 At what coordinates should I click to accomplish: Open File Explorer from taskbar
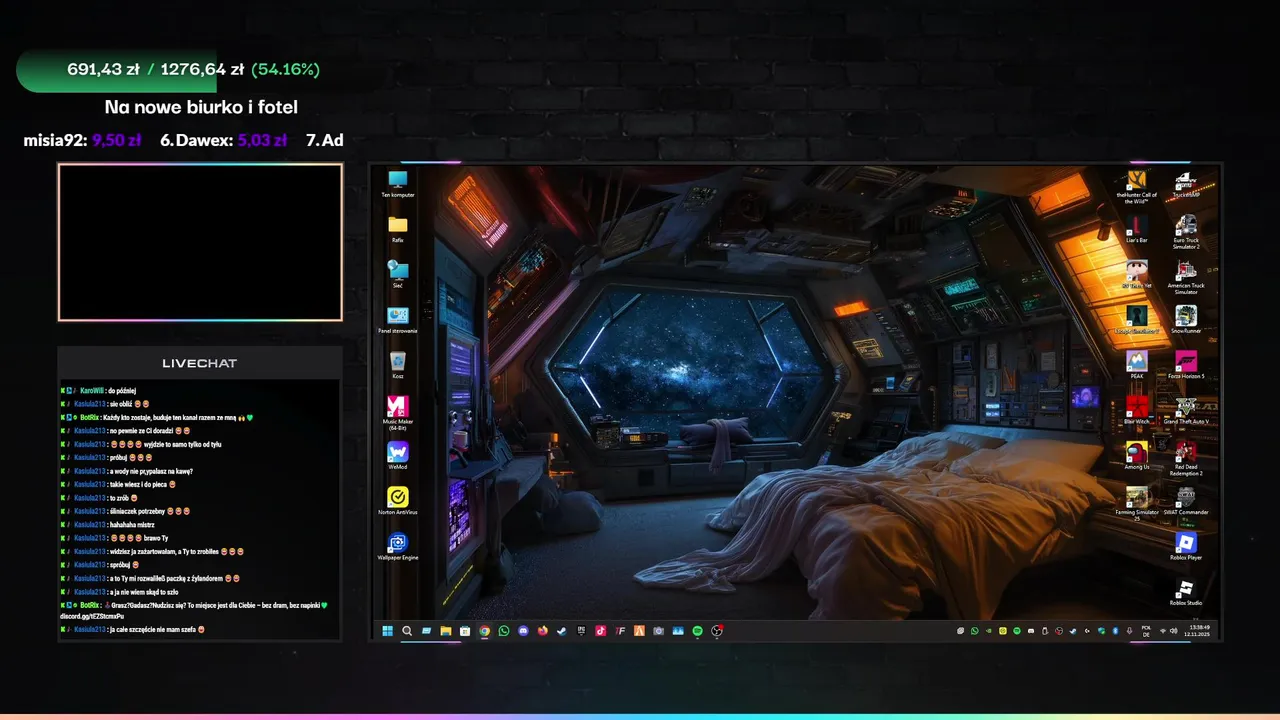pos(446,631)
